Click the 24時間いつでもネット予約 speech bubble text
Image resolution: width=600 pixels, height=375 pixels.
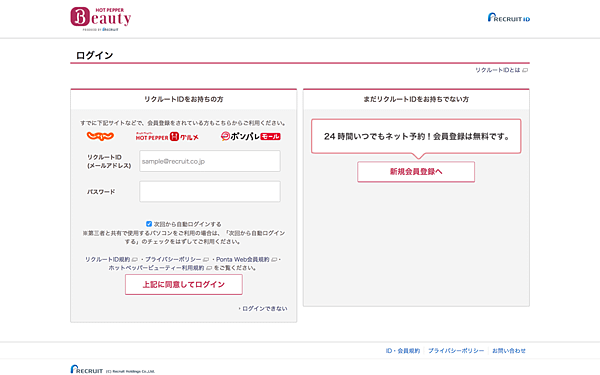point(416,136)
